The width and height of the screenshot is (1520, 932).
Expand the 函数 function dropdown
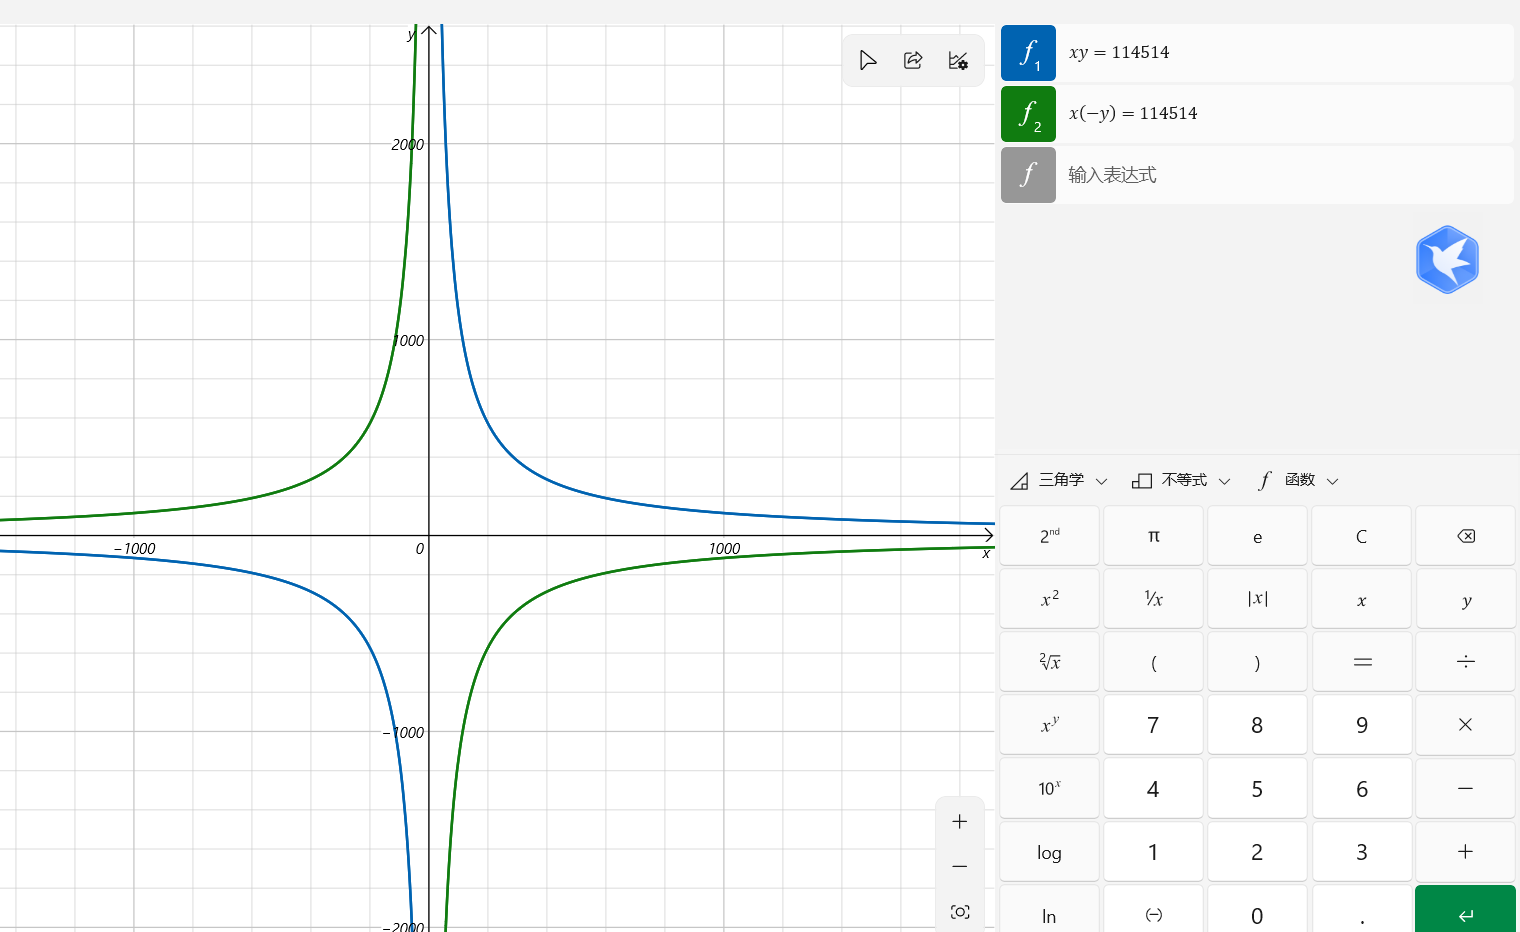1298,480
